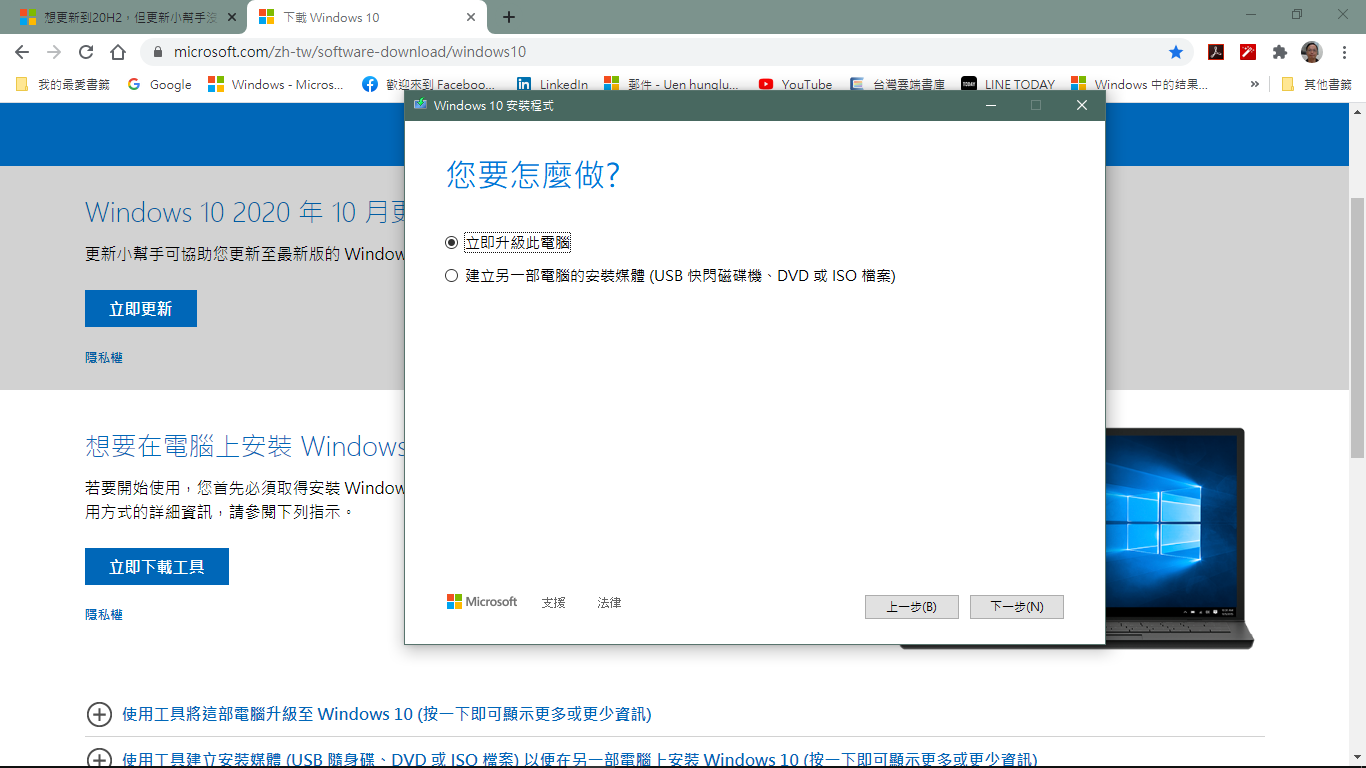Close the Windows 10 安裝程式 dialog

point(1082,105)
